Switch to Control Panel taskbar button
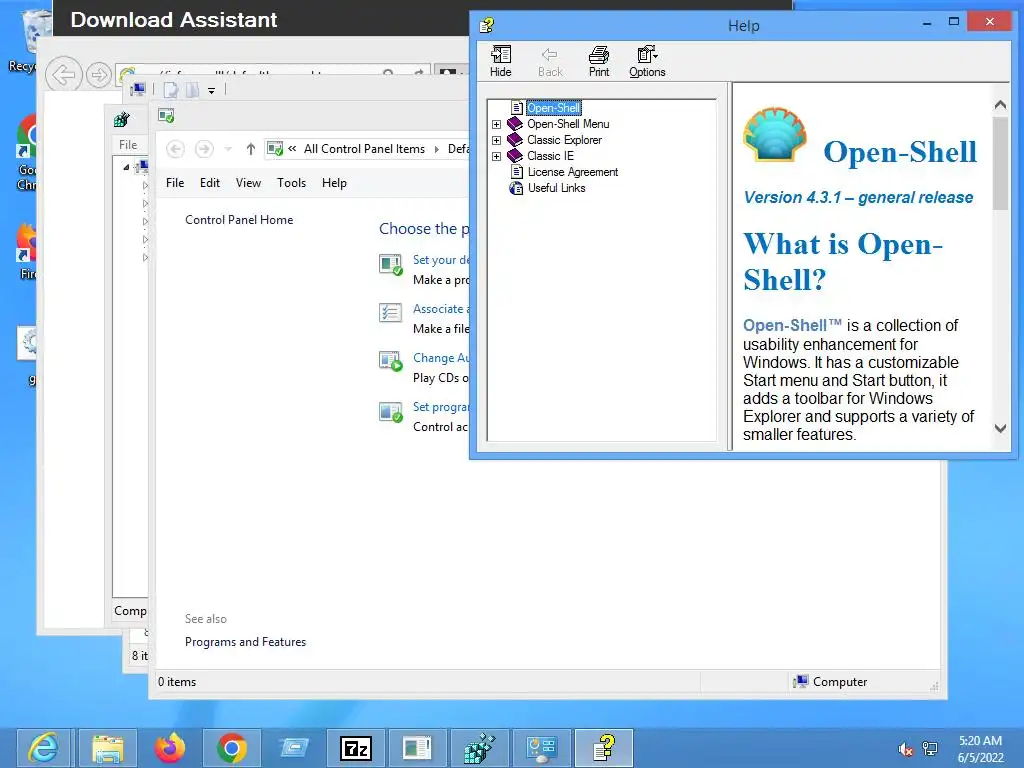Viewport: 1024px width, 768px height. point(541,748)
